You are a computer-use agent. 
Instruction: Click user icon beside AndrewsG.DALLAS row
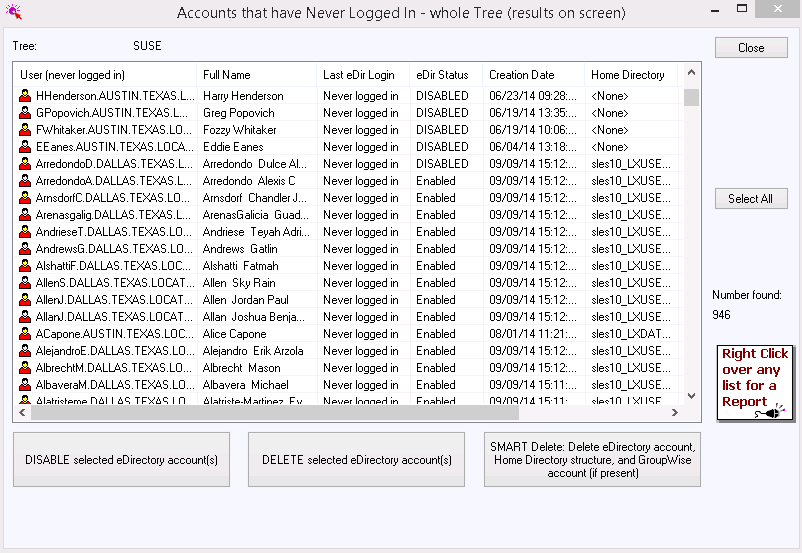26,249
